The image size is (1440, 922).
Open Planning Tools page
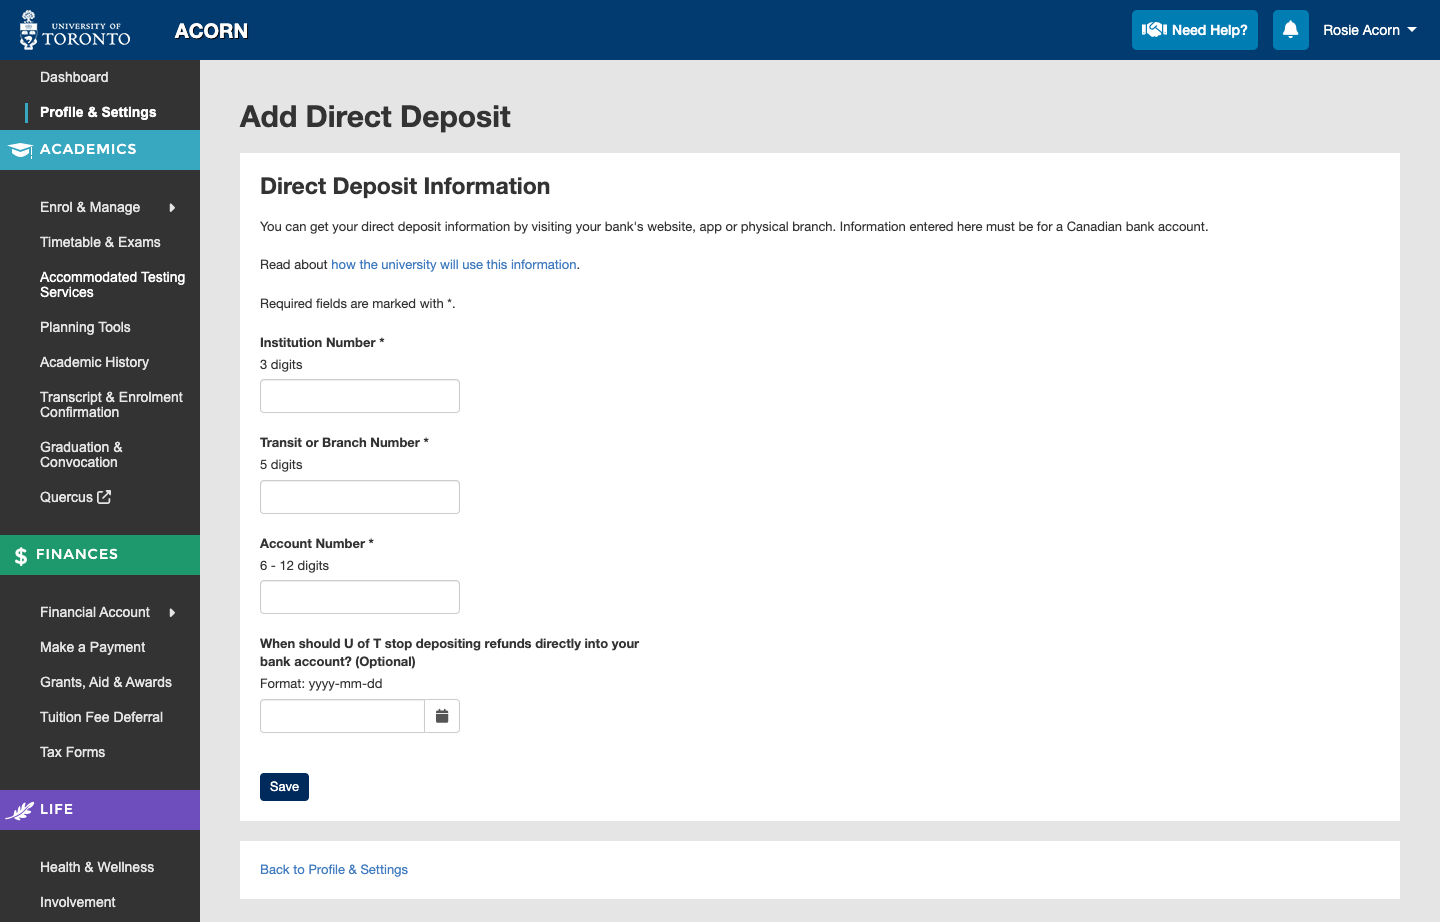[85, 327]
